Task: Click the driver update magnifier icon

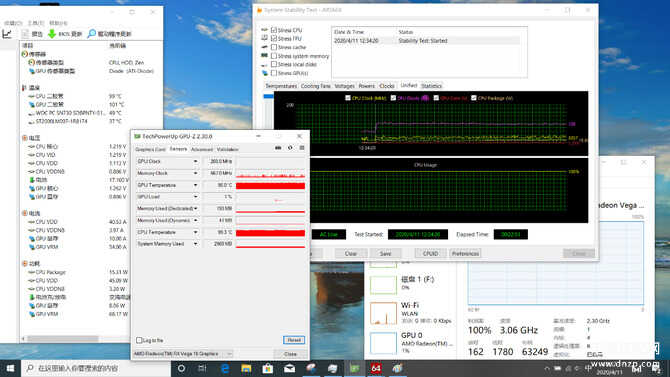Action: pyautogui.click(x=91, y=34)
